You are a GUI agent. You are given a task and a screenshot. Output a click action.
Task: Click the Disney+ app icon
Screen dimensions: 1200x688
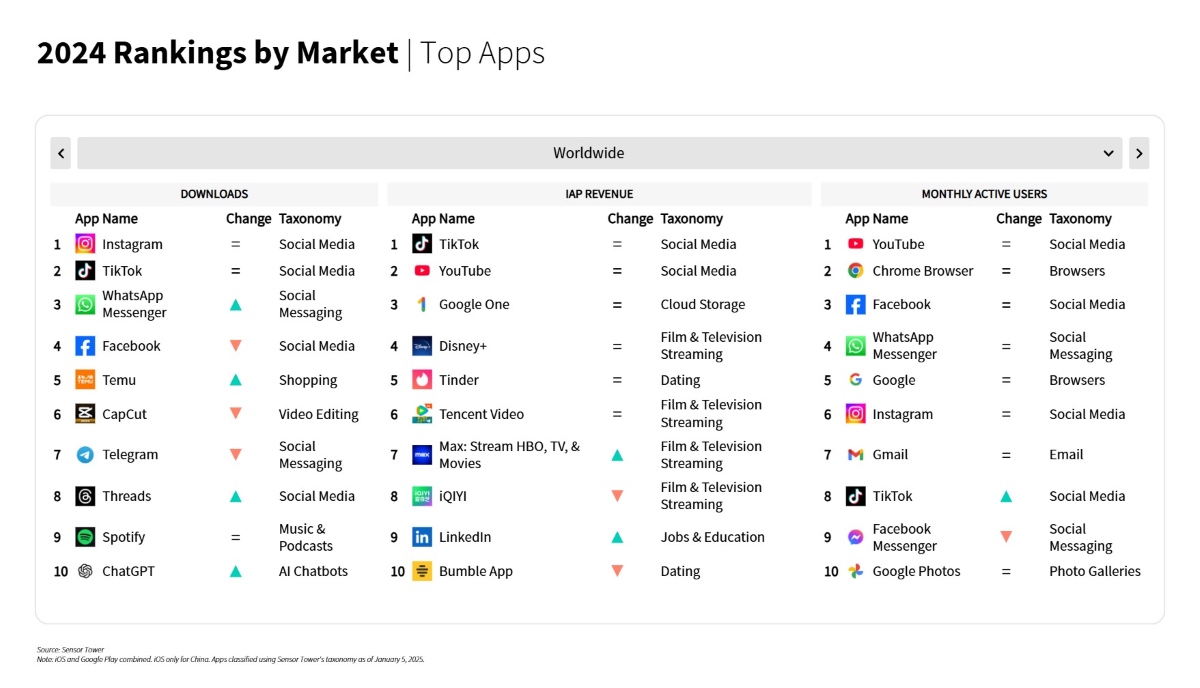pyautogui.click(x=422, y=346)
